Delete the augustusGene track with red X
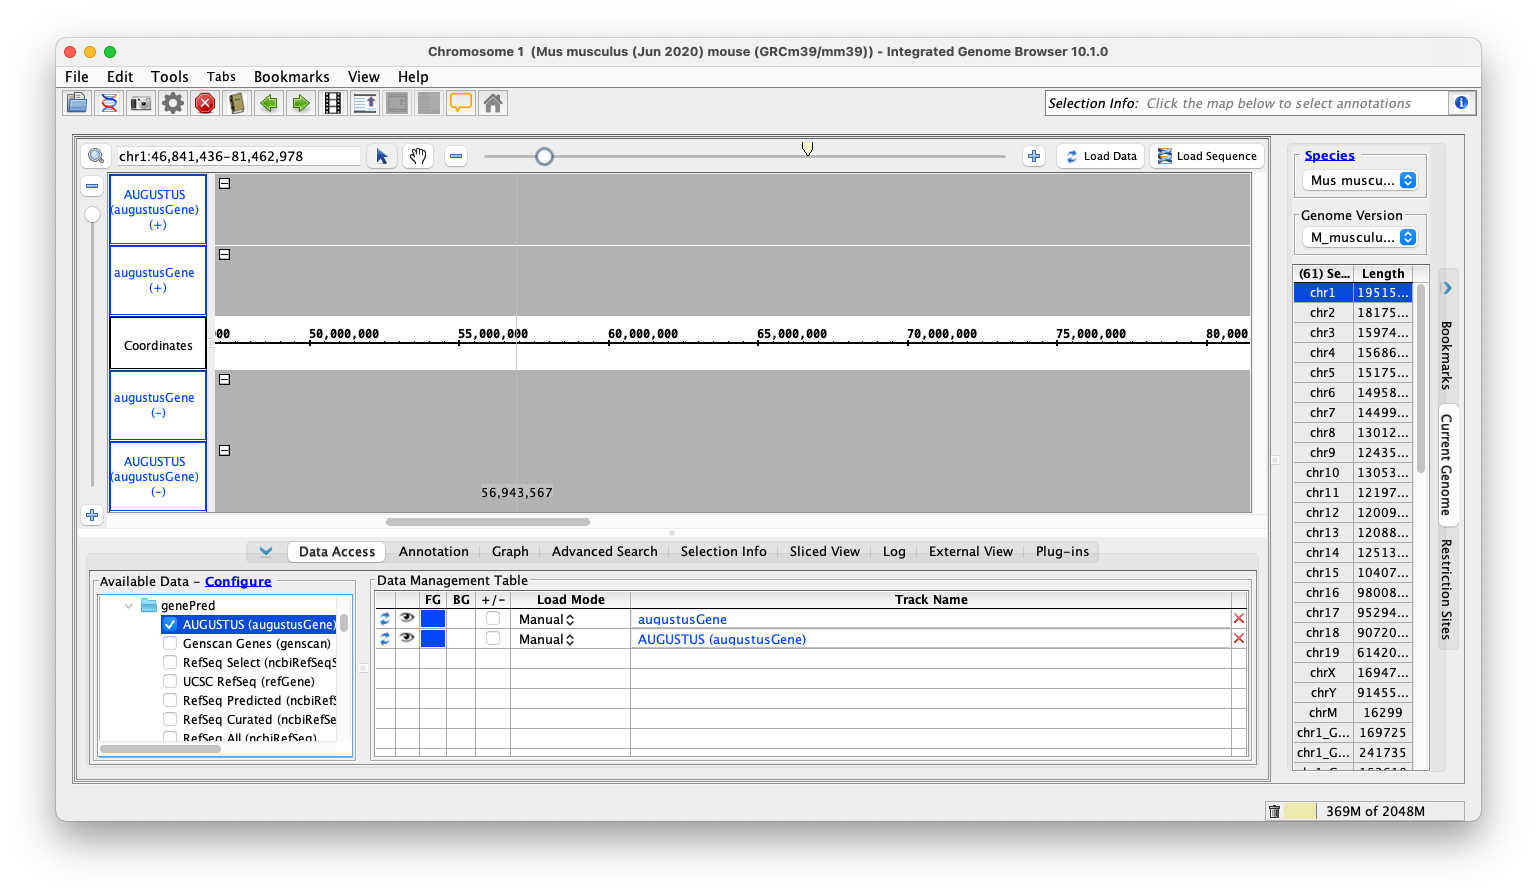The height and width of the screenshot is (895, 1537). [1239, 619]
